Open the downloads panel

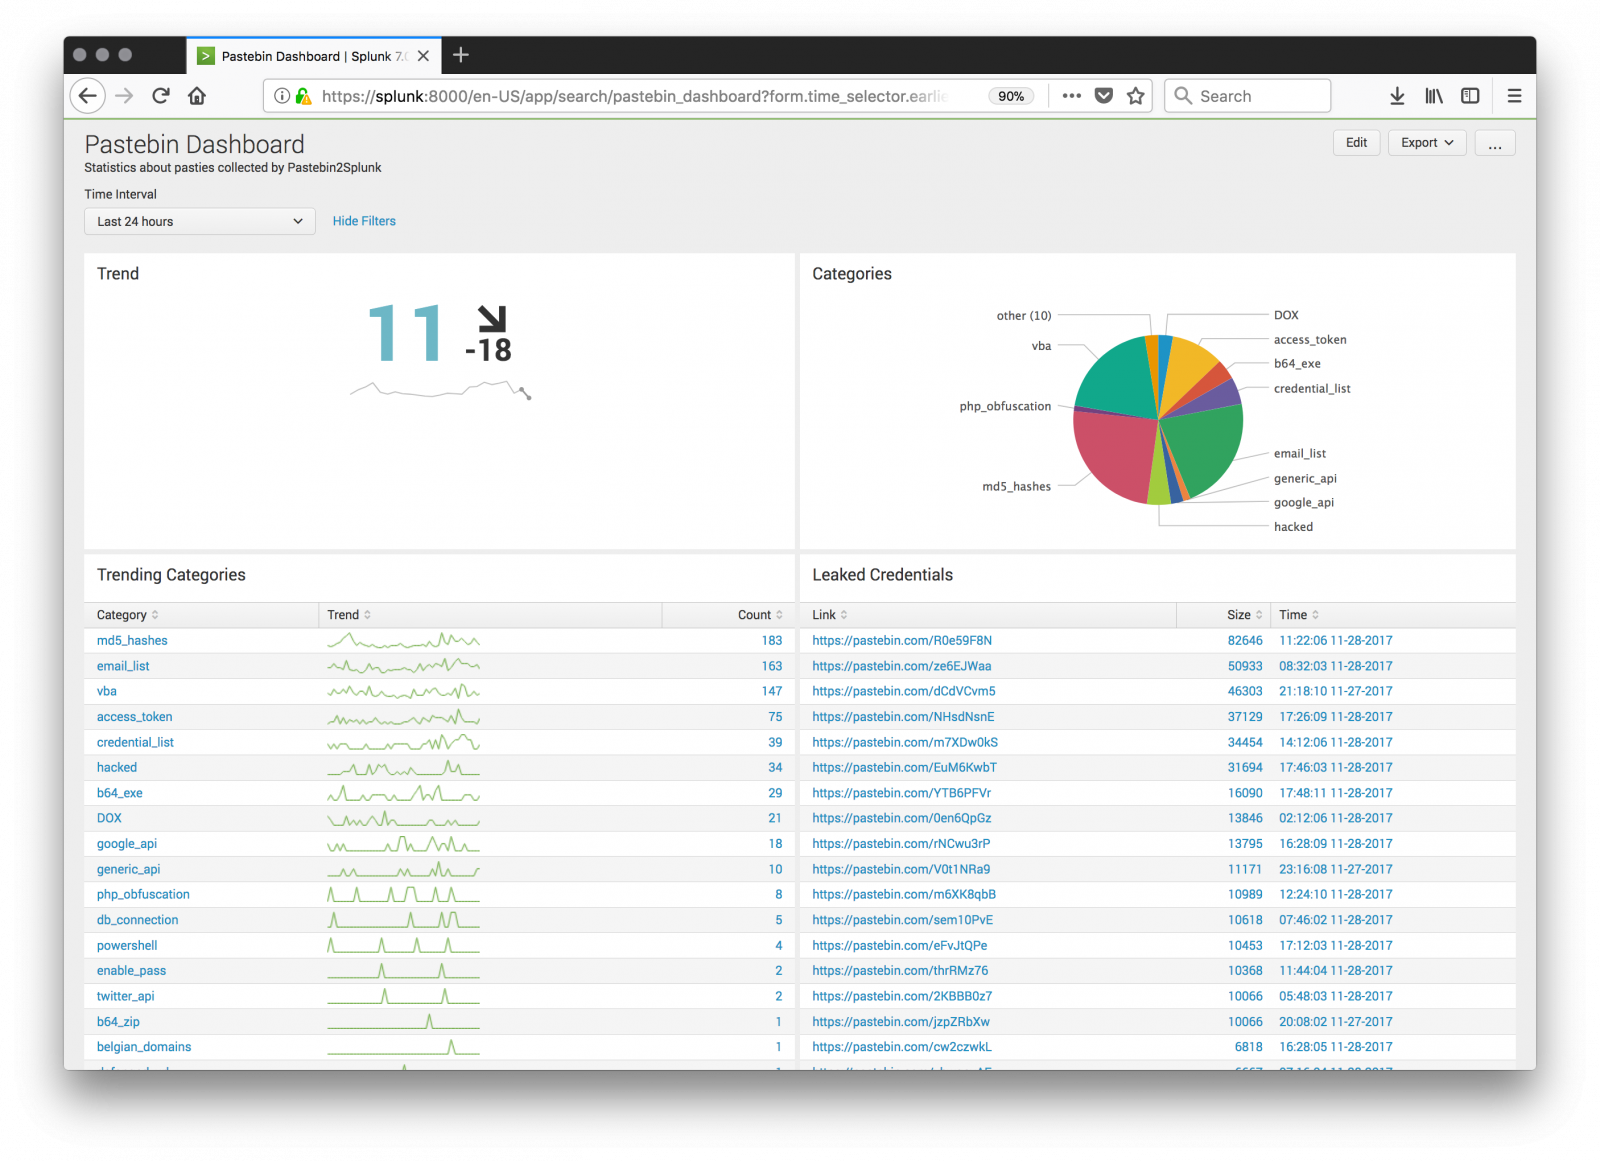[1397, 96]
